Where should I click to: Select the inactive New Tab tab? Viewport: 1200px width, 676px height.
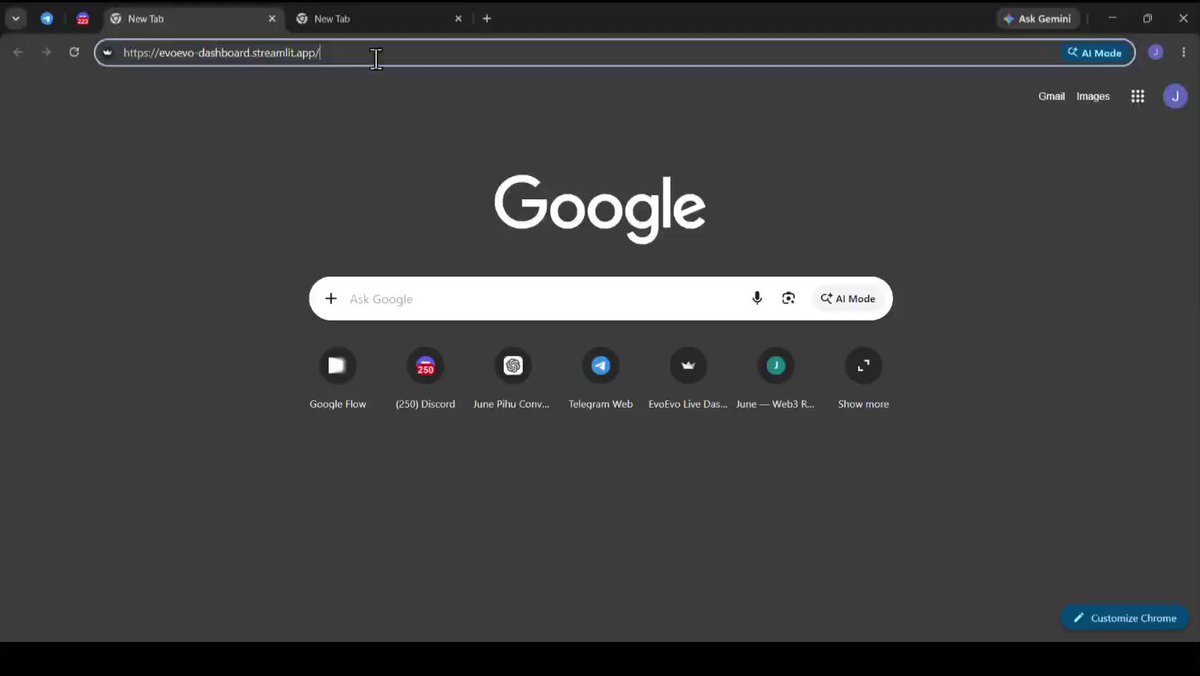coord(380,19)
